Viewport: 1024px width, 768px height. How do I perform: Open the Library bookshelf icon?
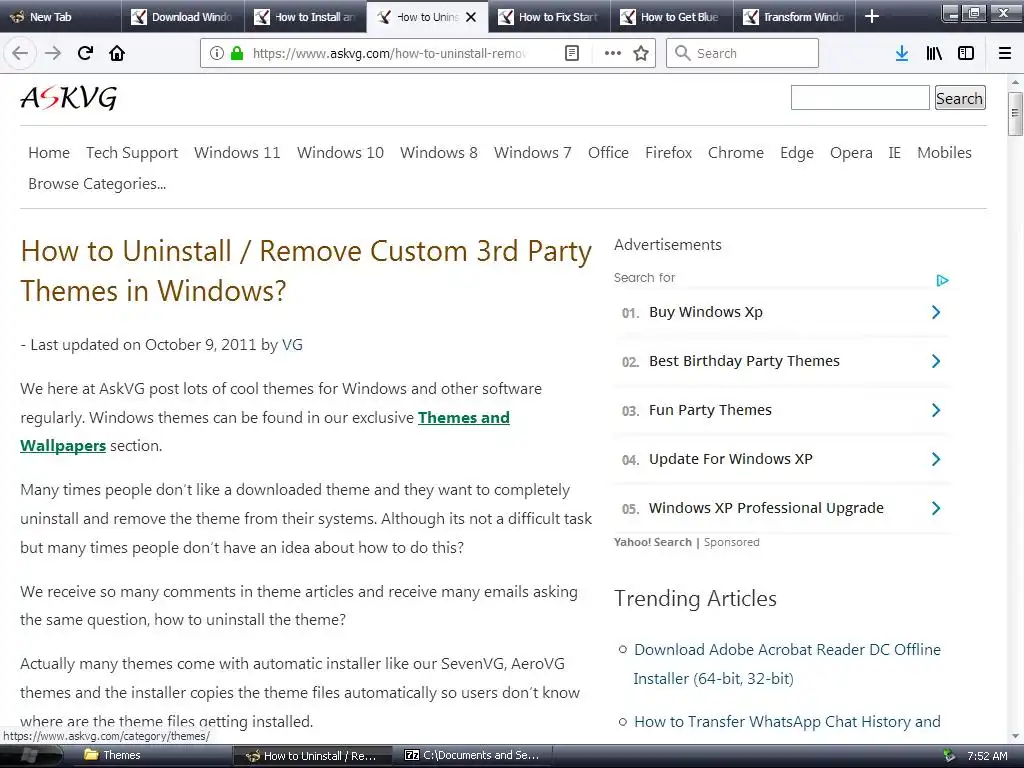tap(934, 53)
